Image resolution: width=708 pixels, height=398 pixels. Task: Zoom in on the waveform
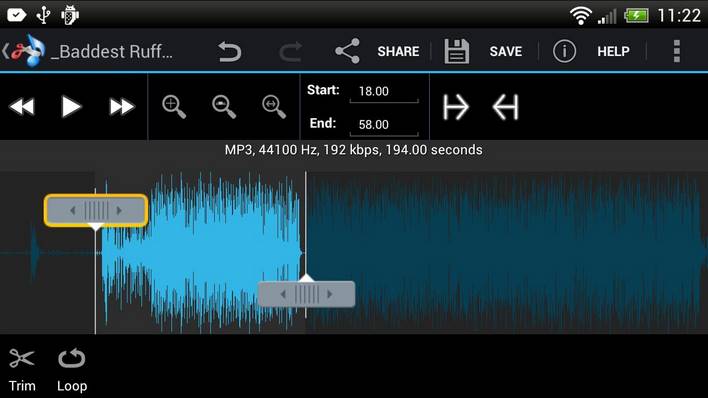[x=174, y=107]
